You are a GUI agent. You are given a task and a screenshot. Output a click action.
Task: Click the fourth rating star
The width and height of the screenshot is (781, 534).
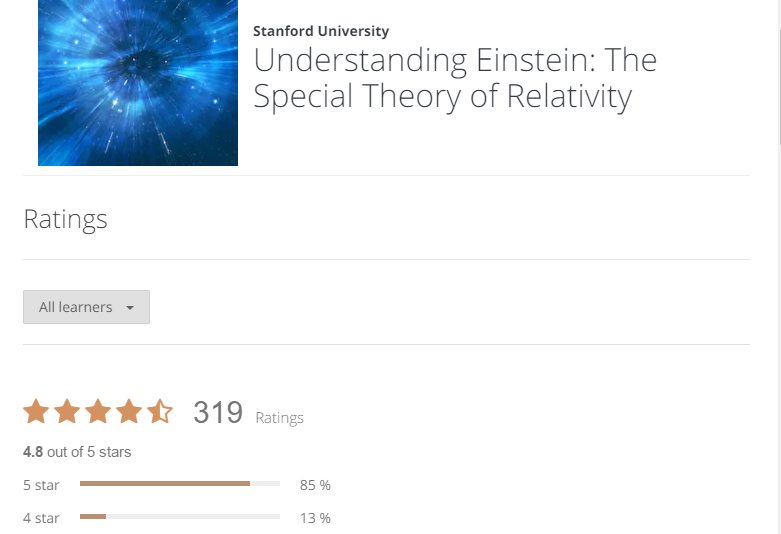[x=129, y=411]
